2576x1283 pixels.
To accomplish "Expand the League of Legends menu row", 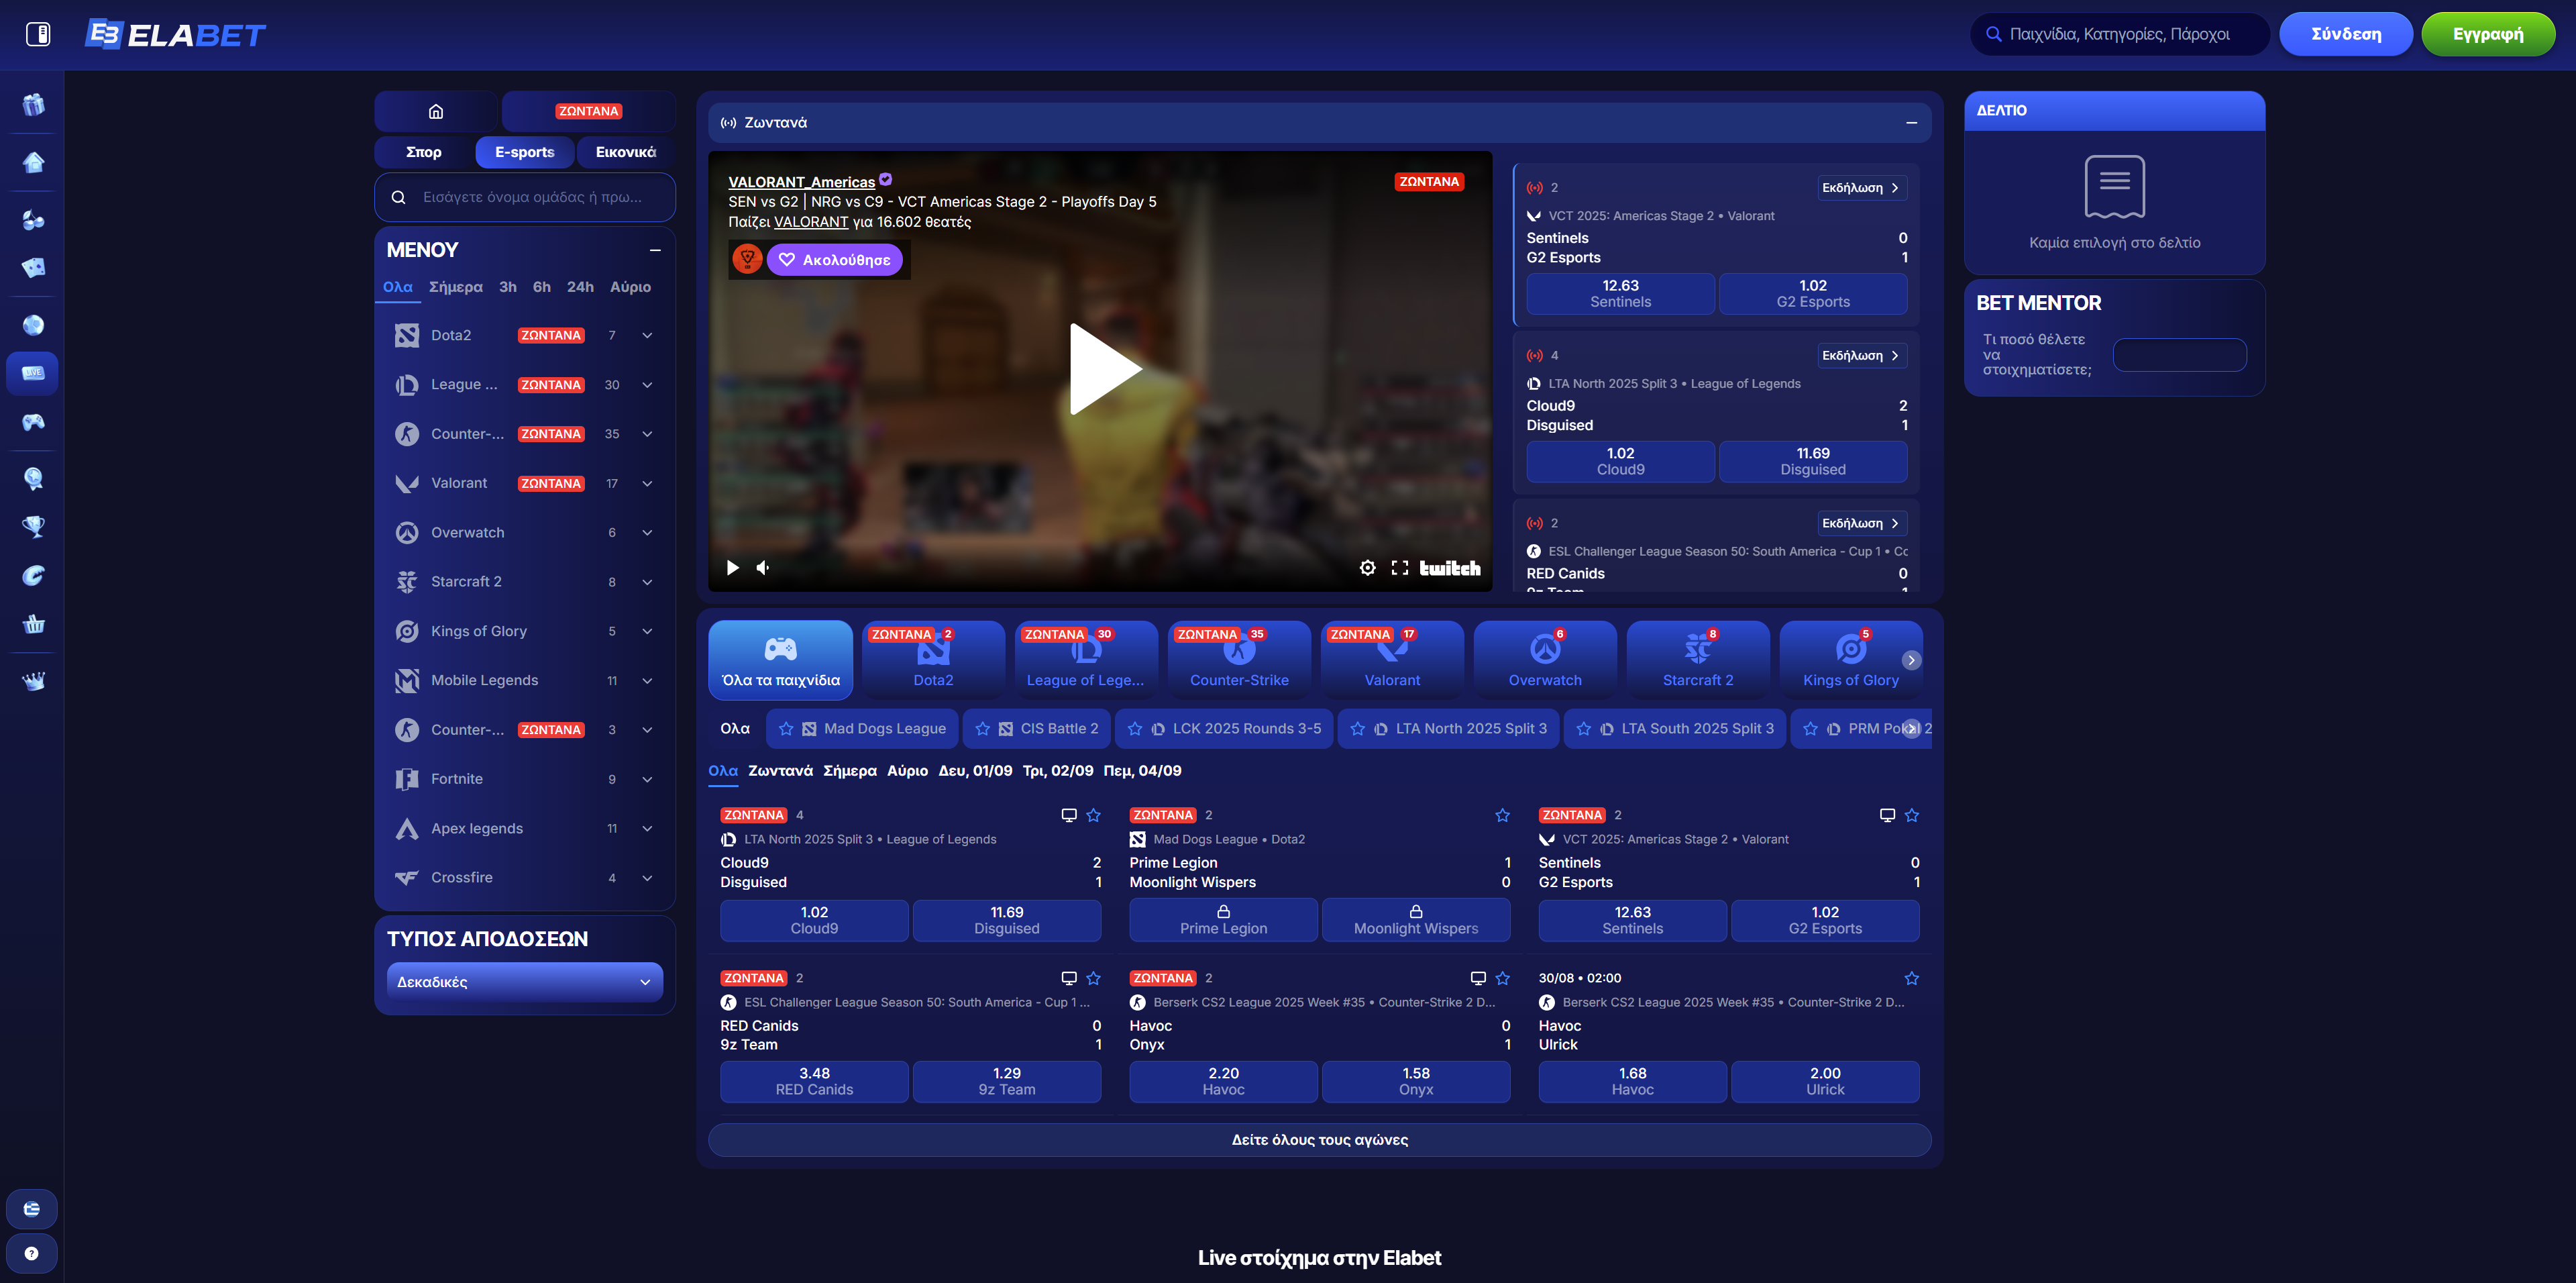I will click(647, 385).
